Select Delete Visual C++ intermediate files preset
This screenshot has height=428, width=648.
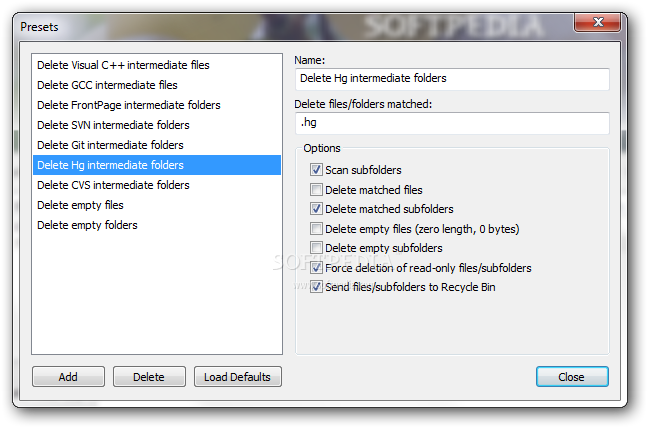[157, 65]
